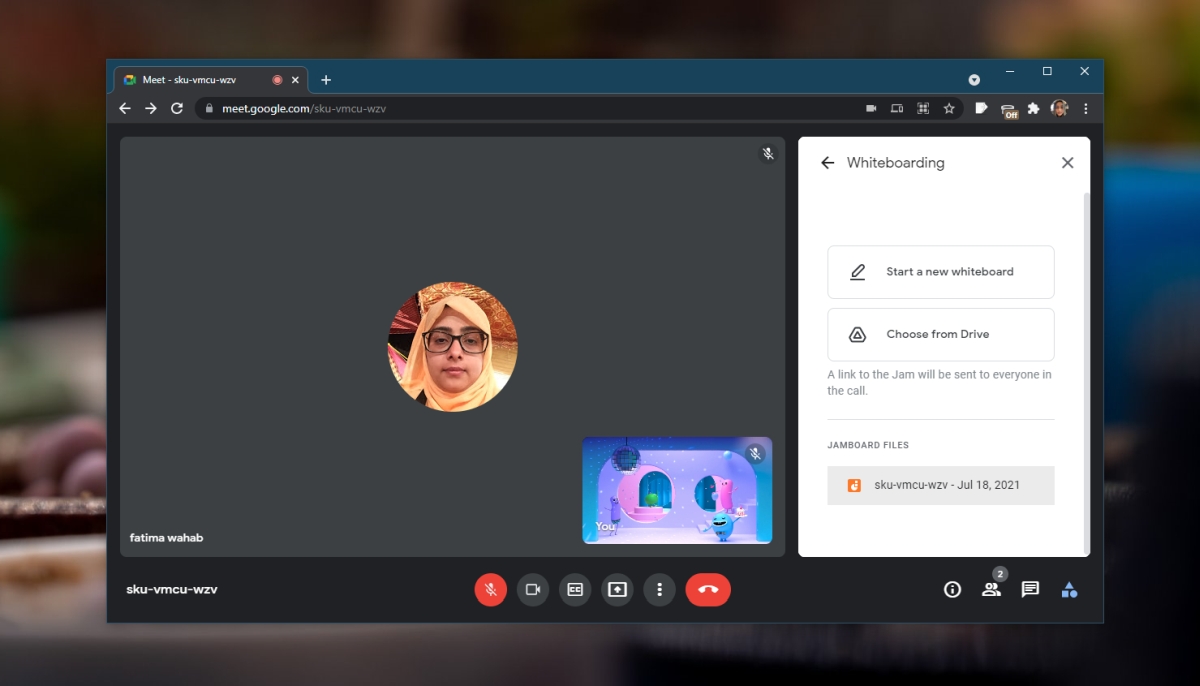Open more options with the three-dot icon
This screenshot has width=1200, height=686.
click(x=659, y=589)
